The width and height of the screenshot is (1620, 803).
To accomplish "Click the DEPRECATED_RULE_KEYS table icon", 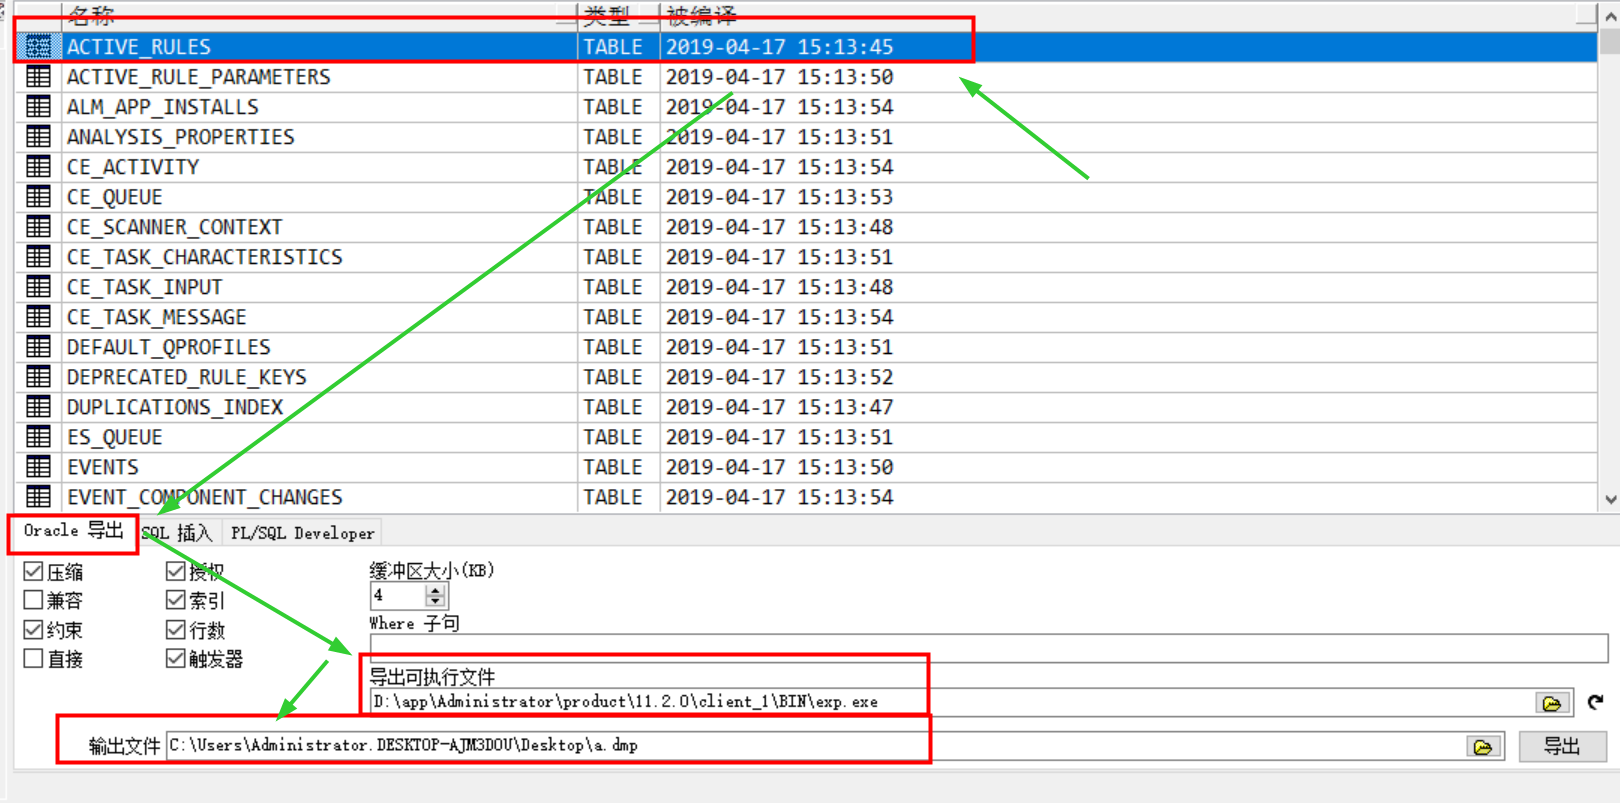I will point(38,376).
